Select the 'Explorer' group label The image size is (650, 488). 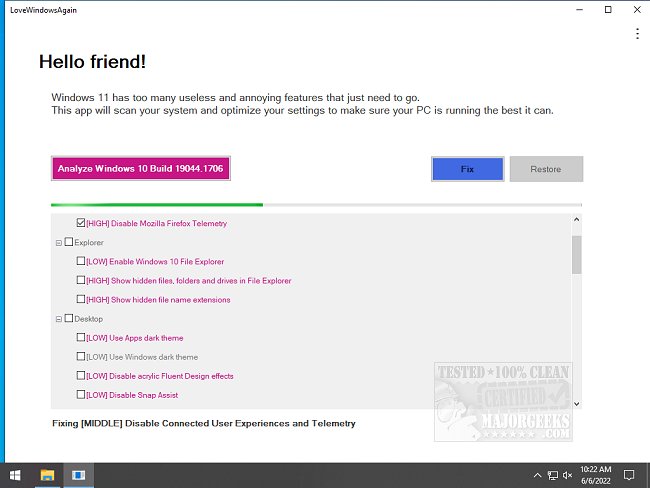pos(89,243)
